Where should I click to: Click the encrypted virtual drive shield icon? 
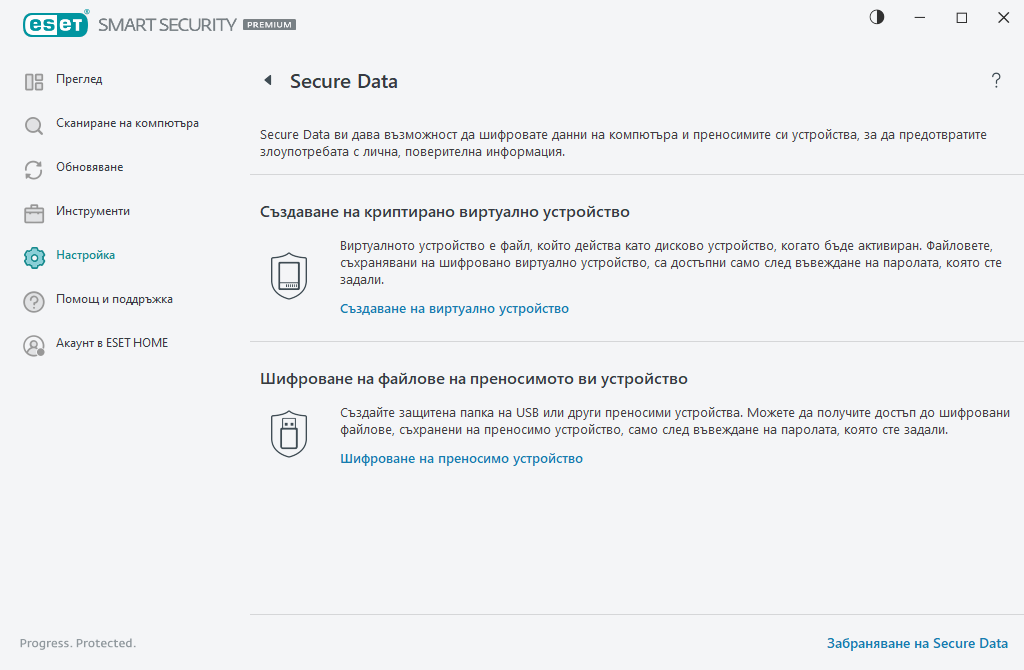pos(288,272)
